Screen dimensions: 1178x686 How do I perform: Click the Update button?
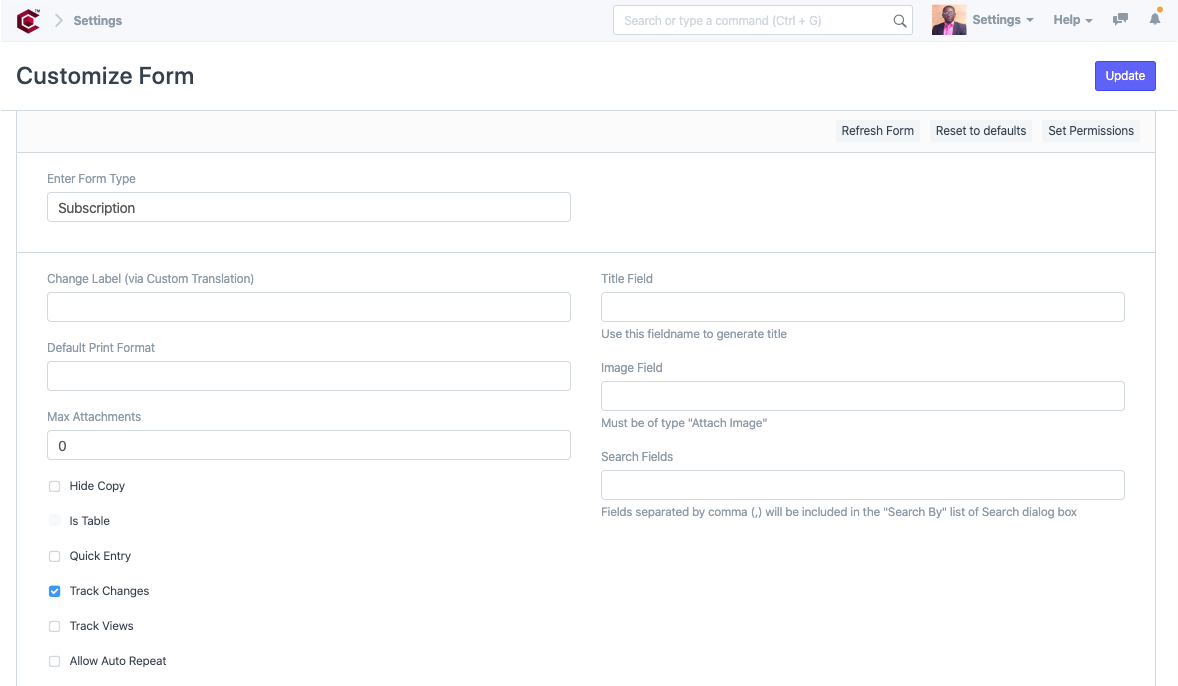1124,75
